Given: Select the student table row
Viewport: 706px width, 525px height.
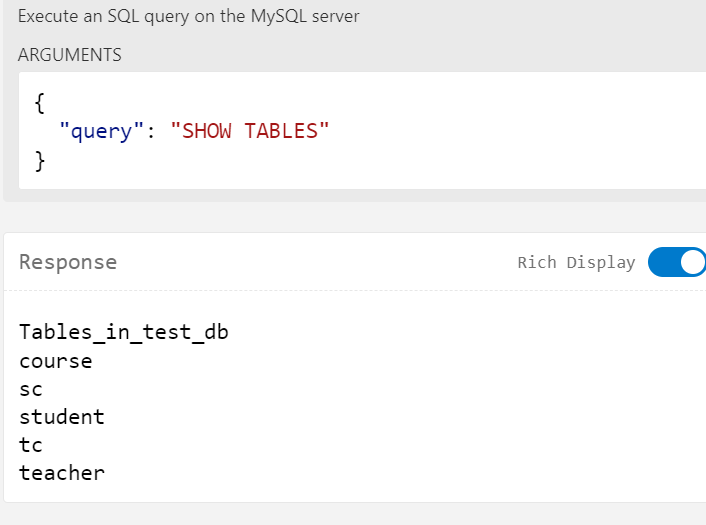Looking at the screenshot, I should click(62, 417).
